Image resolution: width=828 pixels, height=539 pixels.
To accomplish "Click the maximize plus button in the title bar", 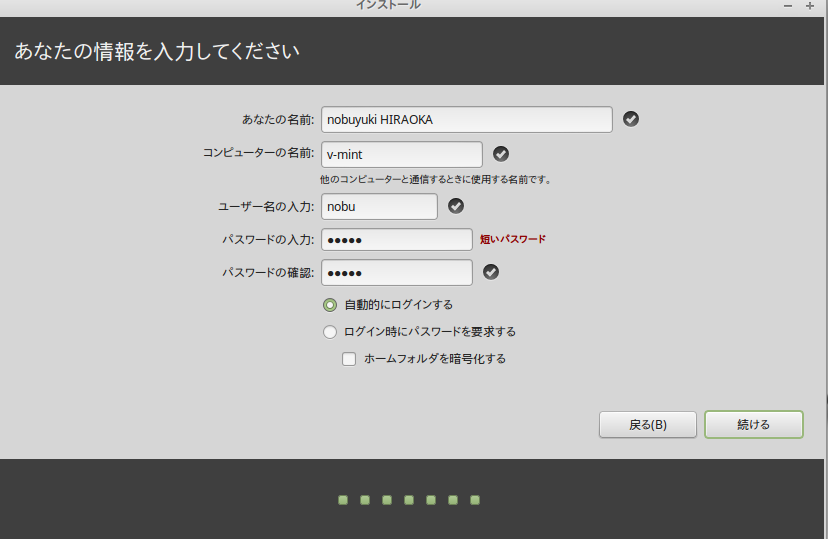I will [810, 6].
